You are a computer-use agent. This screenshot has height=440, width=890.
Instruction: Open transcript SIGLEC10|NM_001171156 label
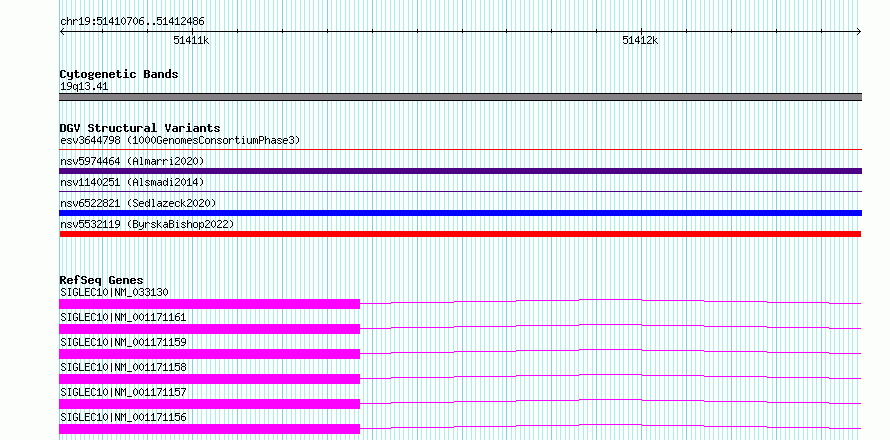[123, 417]
